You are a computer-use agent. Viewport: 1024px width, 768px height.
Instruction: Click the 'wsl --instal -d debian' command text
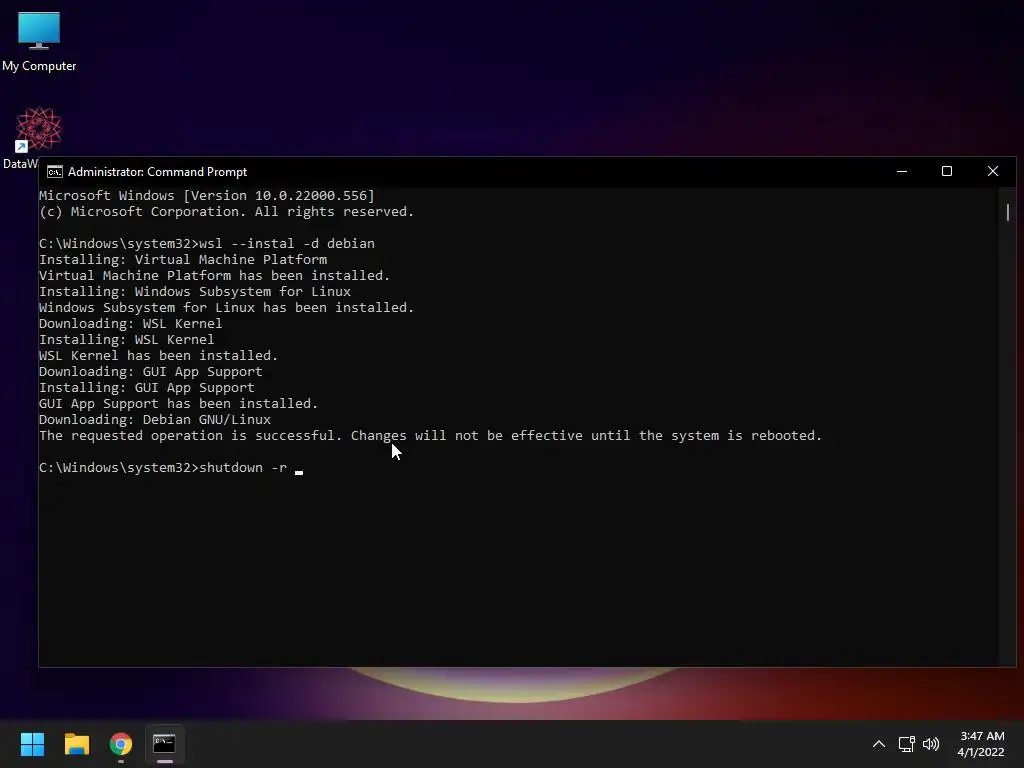click(x=287, y=244)
